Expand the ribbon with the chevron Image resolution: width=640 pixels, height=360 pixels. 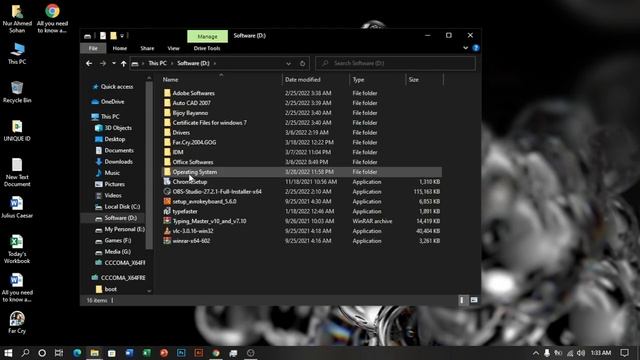click(466, 48)
